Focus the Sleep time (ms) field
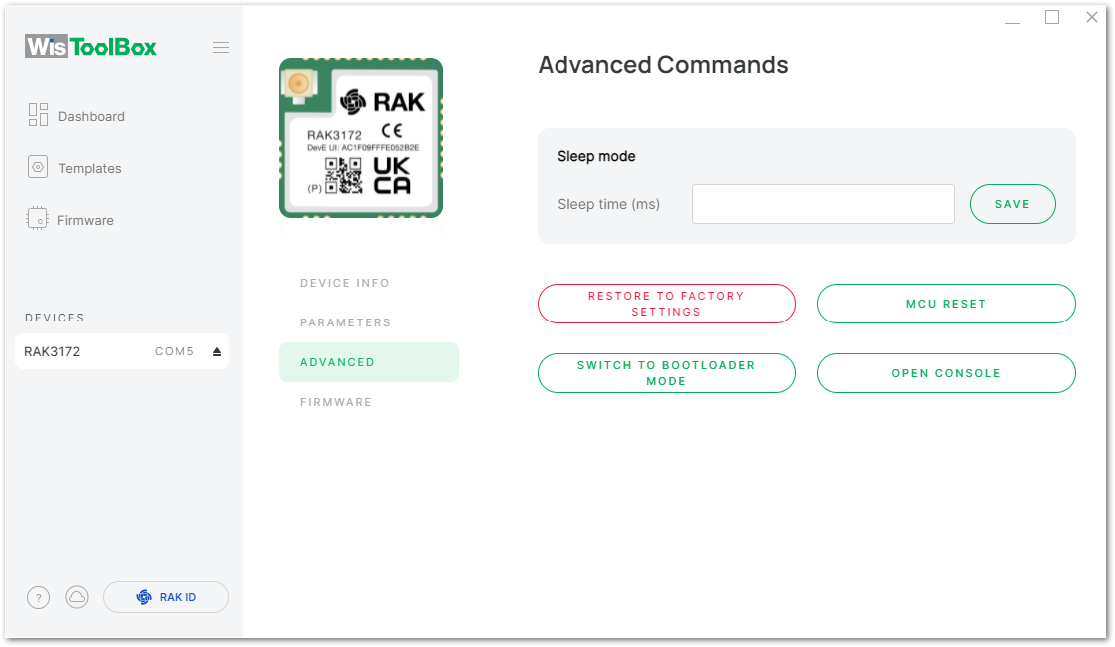This screenshot has width=1115, height=647. 823,204
